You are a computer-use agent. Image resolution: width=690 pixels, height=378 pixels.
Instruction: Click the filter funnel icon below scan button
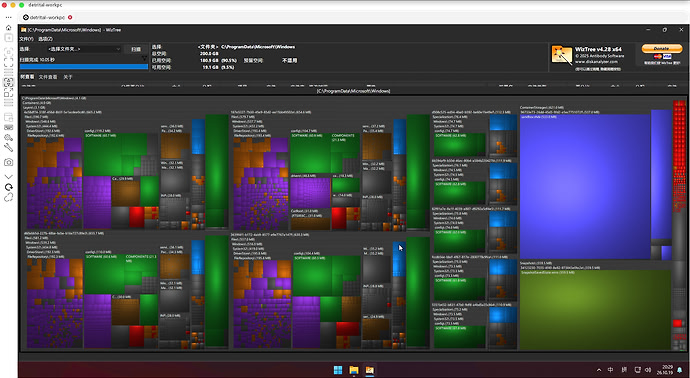pos(144,59)
